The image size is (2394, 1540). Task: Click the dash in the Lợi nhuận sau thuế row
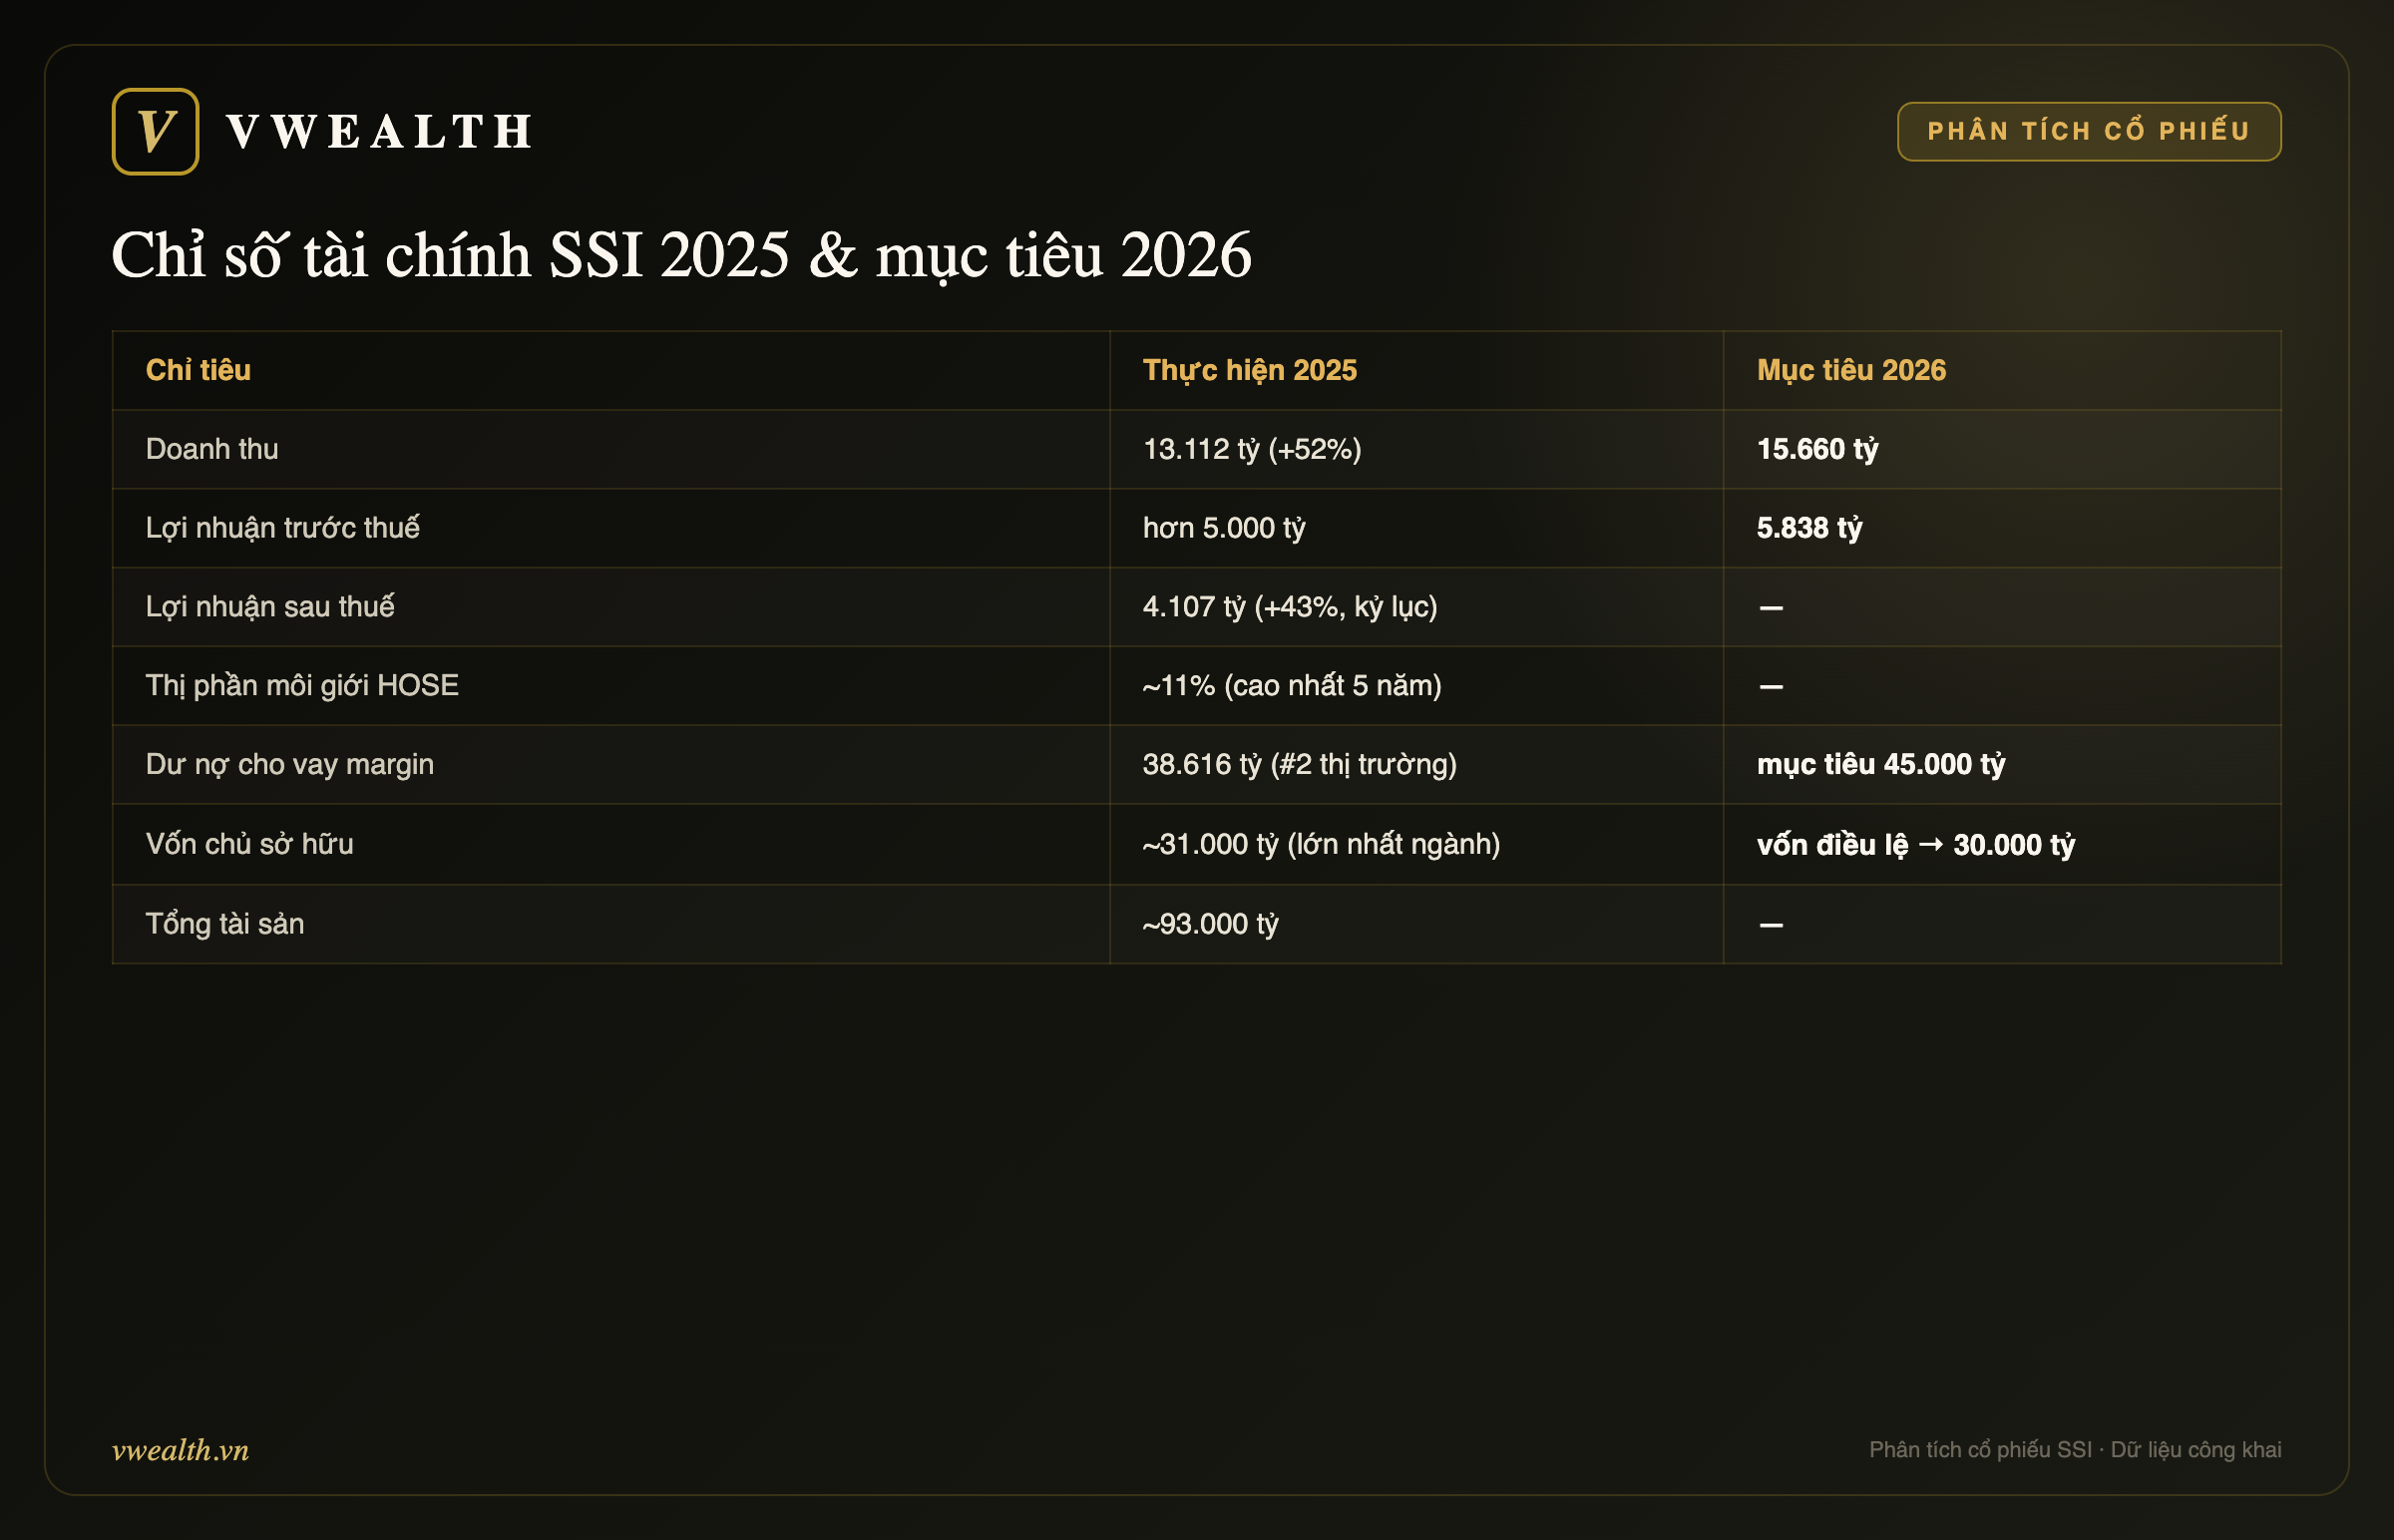(1771, 608)
